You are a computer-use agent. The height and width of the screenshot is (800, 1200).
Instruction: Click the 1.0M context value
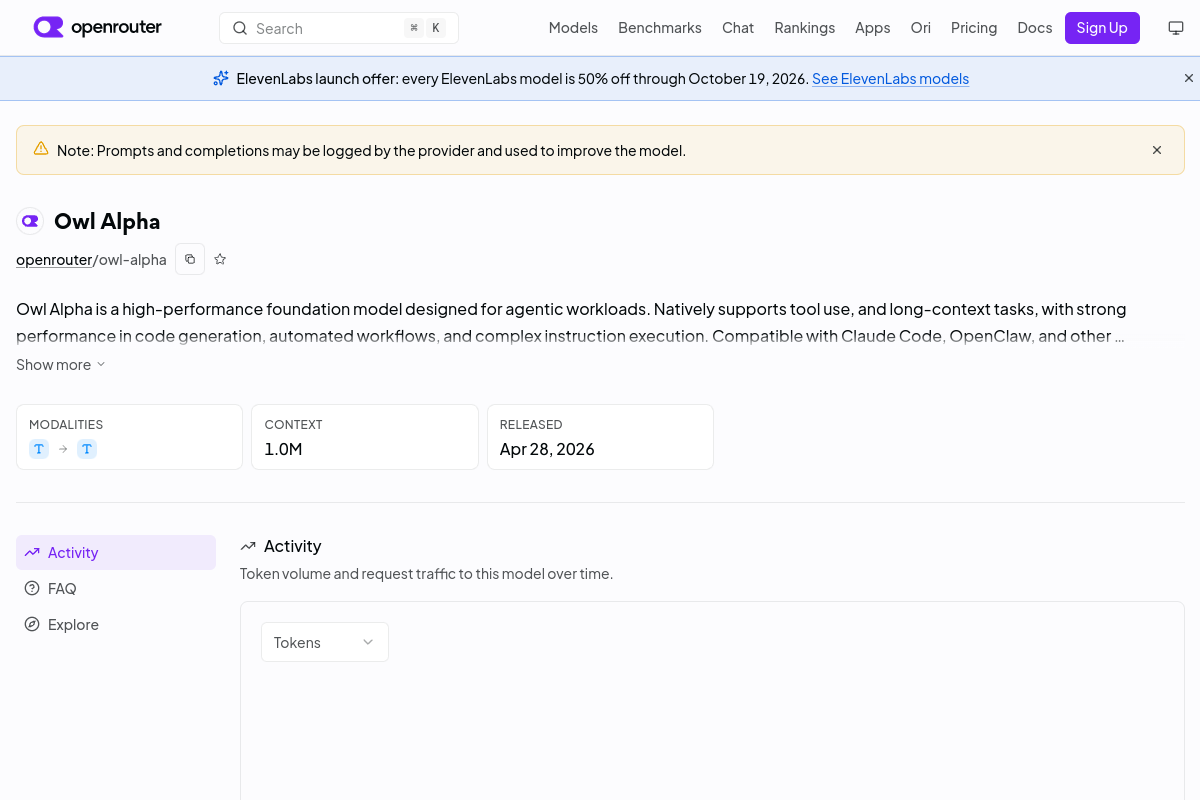283,449
